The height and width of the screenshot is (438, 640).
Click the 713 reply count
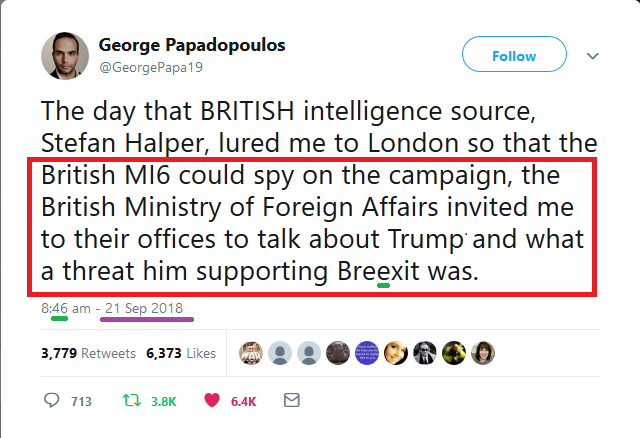click(x=81, y=402)
